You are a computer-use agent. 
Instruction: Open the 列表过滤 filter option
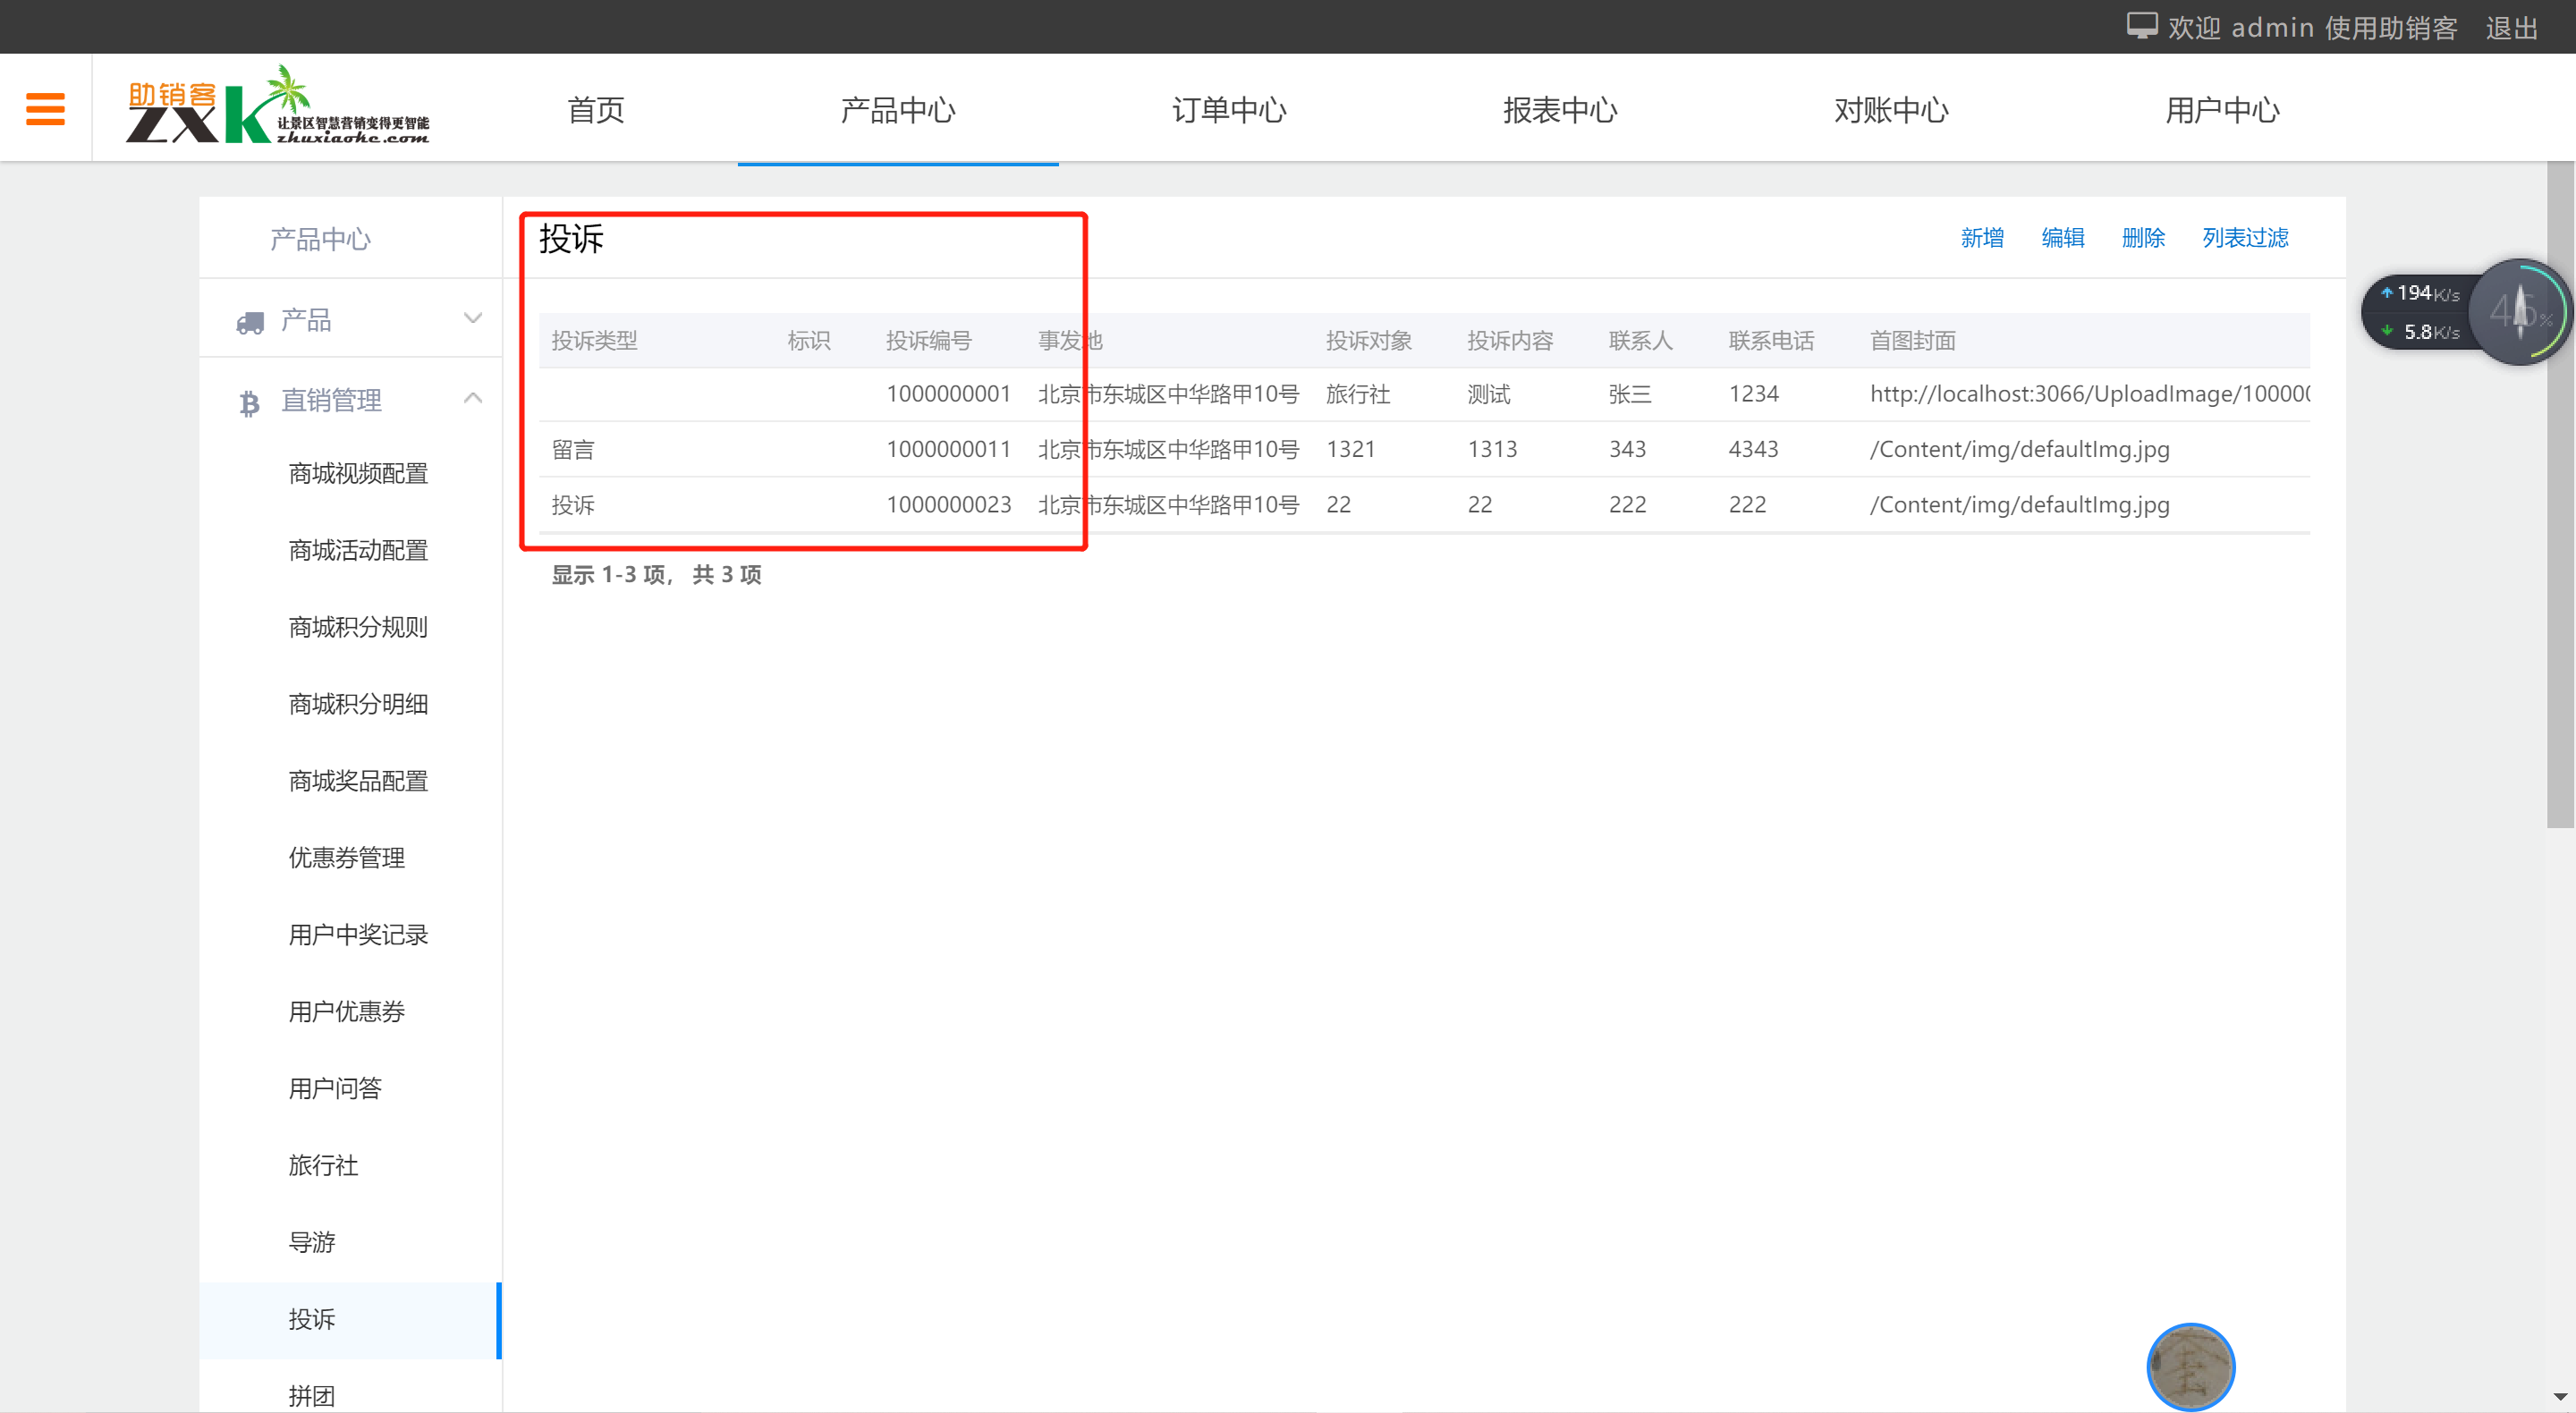2244,238
